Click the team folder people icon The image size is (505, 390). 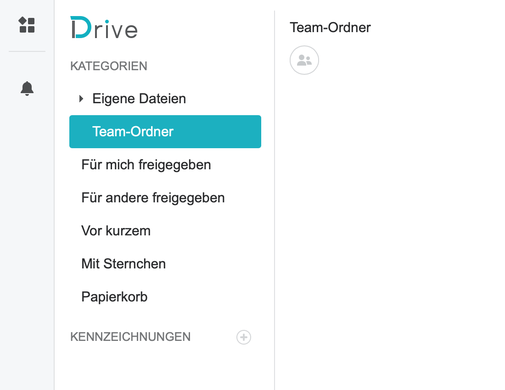click(x=304, y=60)
